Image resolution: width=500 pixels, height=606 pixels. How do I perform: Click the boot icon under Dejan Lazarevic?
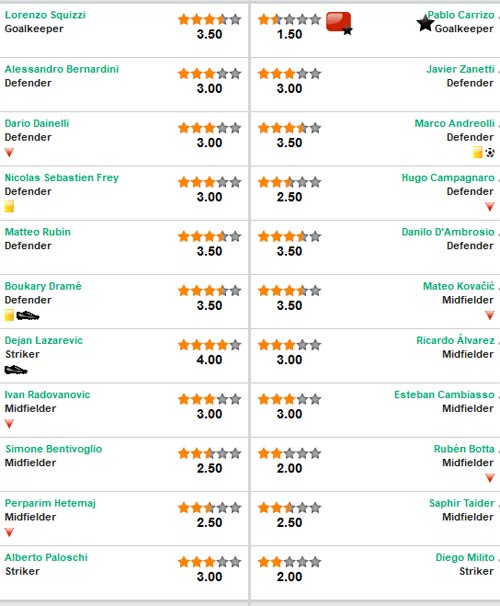click(x=16, y=370)
